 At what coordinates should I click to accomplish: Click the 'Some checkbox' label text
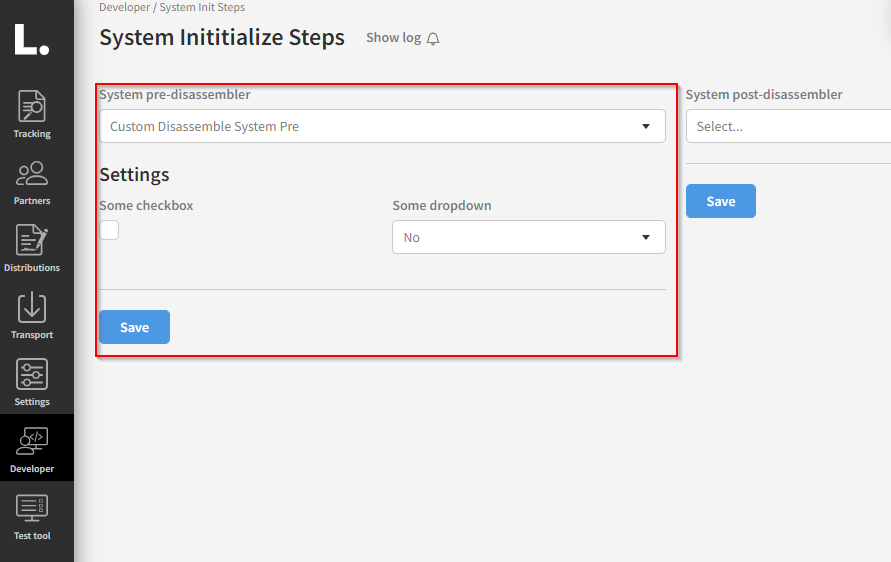[x=146, y=205]
